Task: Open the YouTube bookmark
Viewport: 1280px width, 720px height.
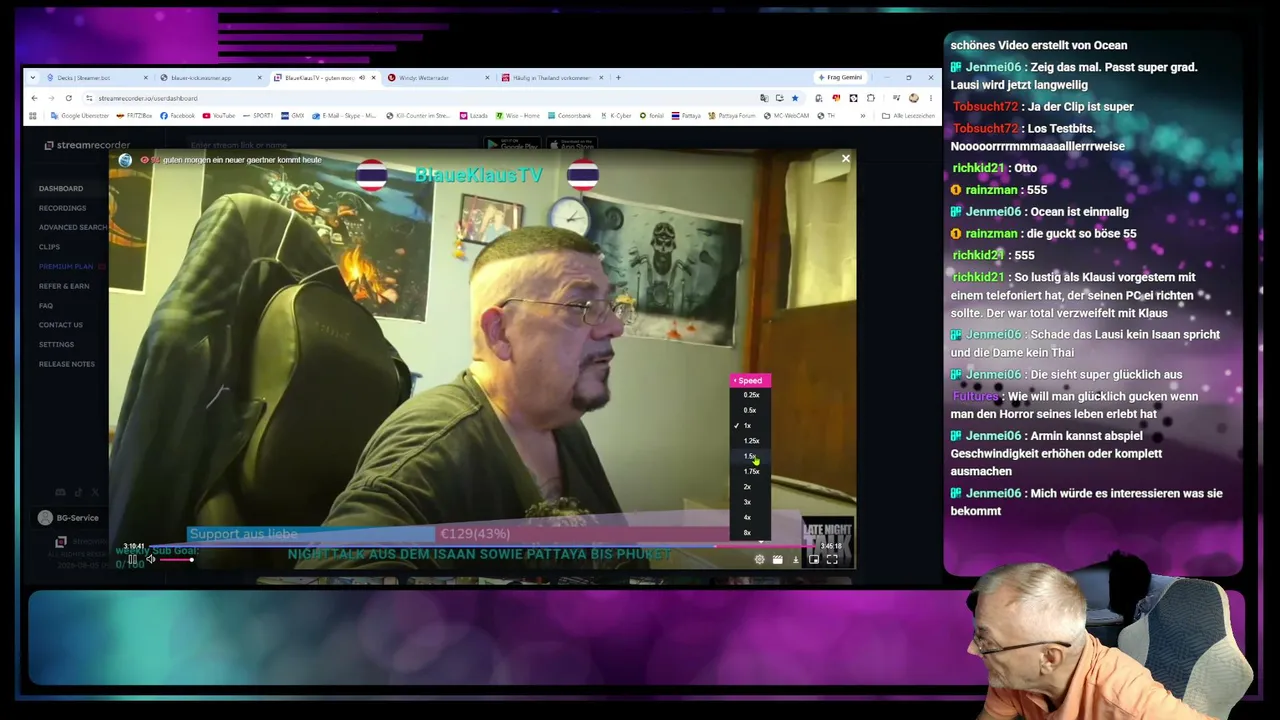Action: coord(220,116)
